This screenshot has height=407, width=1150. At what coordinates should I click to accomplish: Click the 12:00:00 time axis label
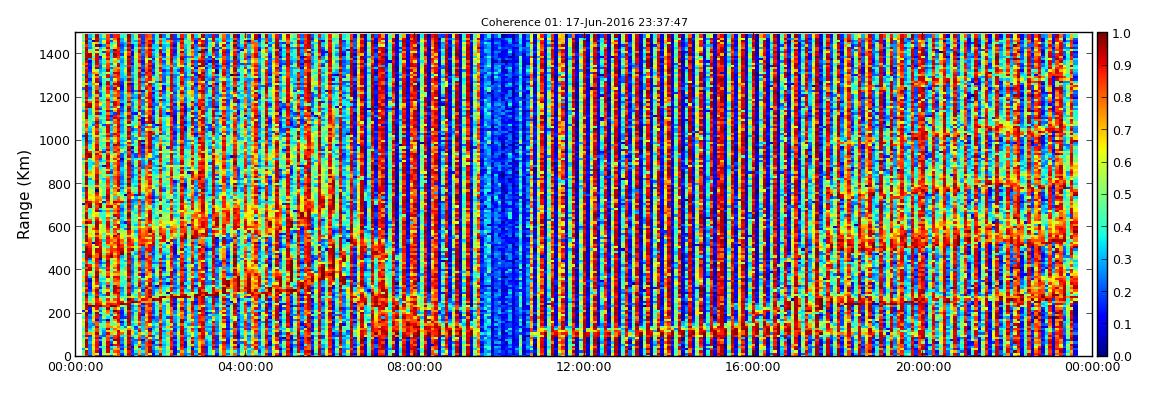click(x=584, y=367)
